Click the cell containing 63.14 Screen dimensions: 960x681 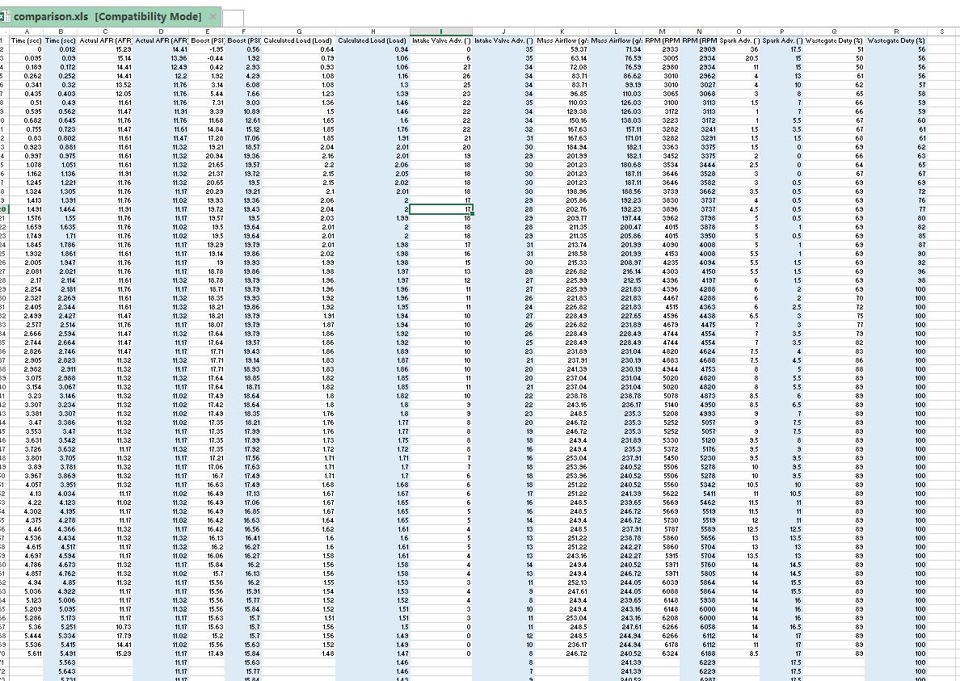click(562, 58)
